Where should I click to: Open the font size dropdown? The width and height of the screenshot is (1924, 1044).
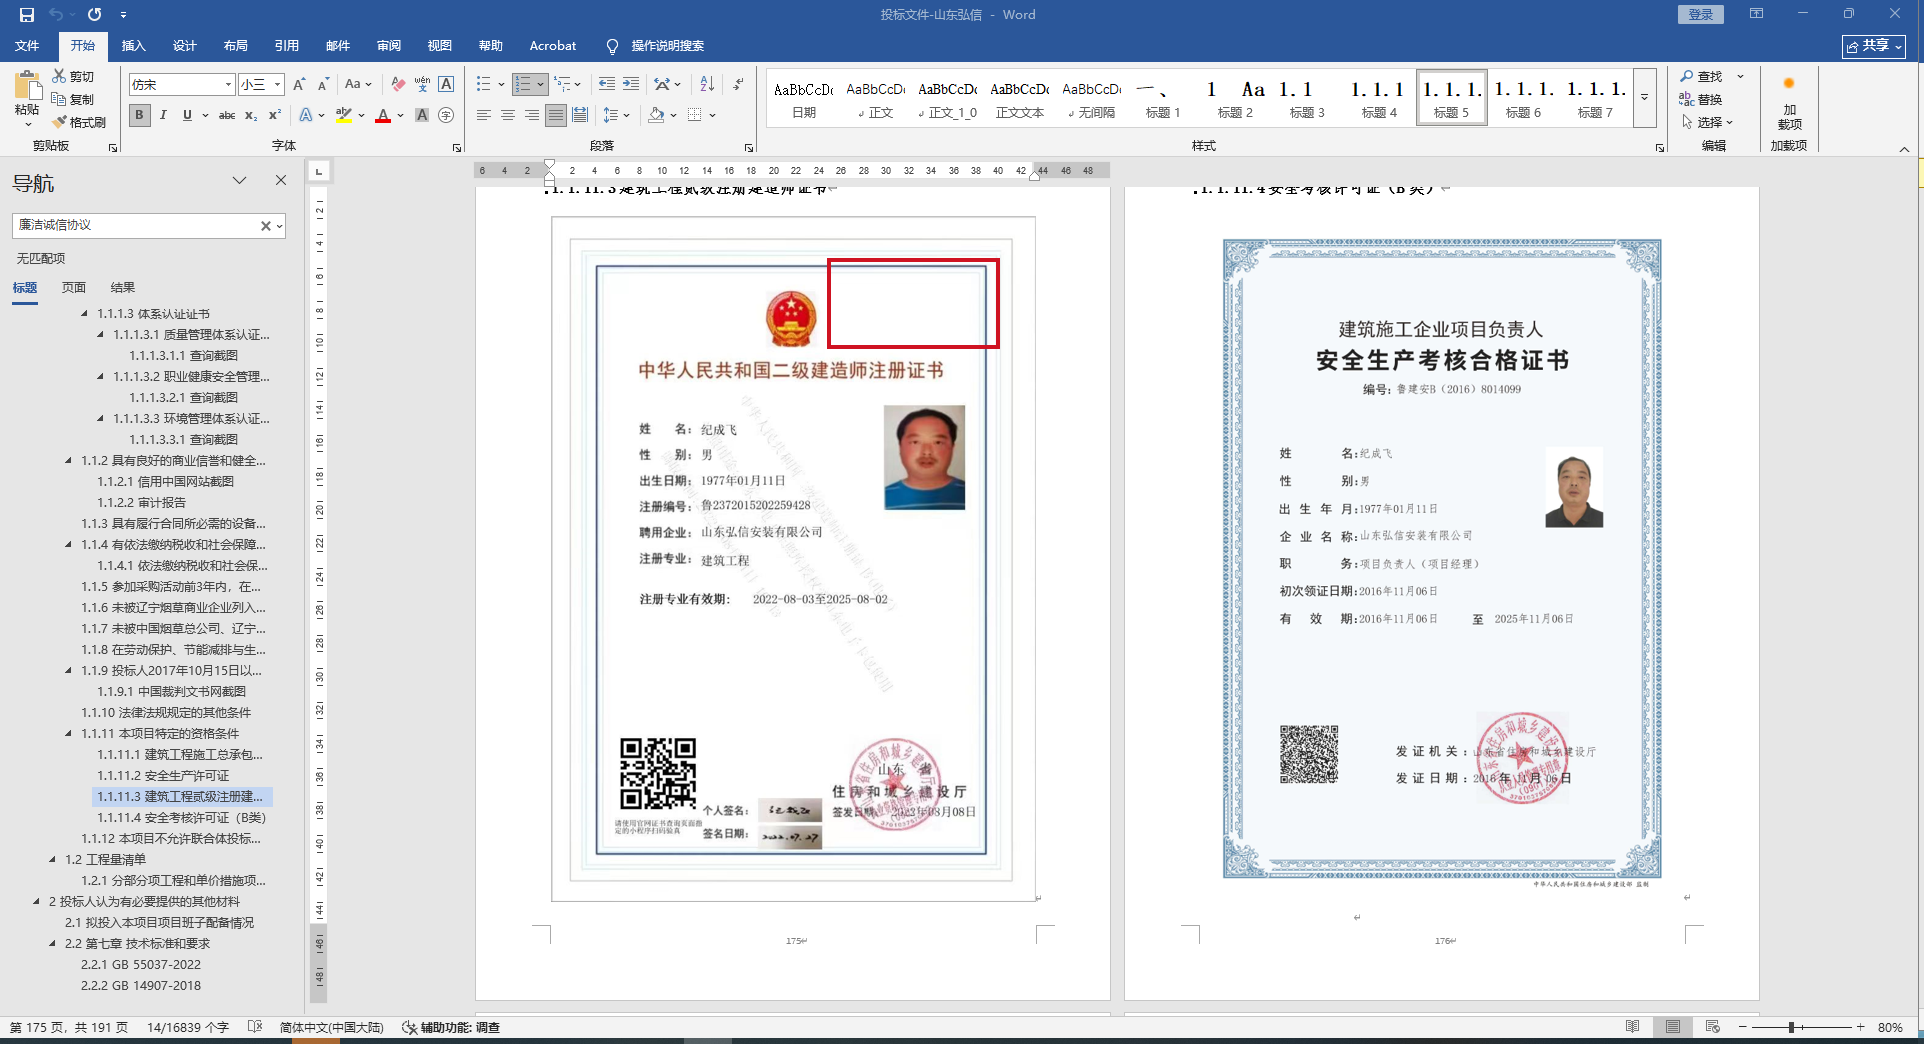pos(277,85)
